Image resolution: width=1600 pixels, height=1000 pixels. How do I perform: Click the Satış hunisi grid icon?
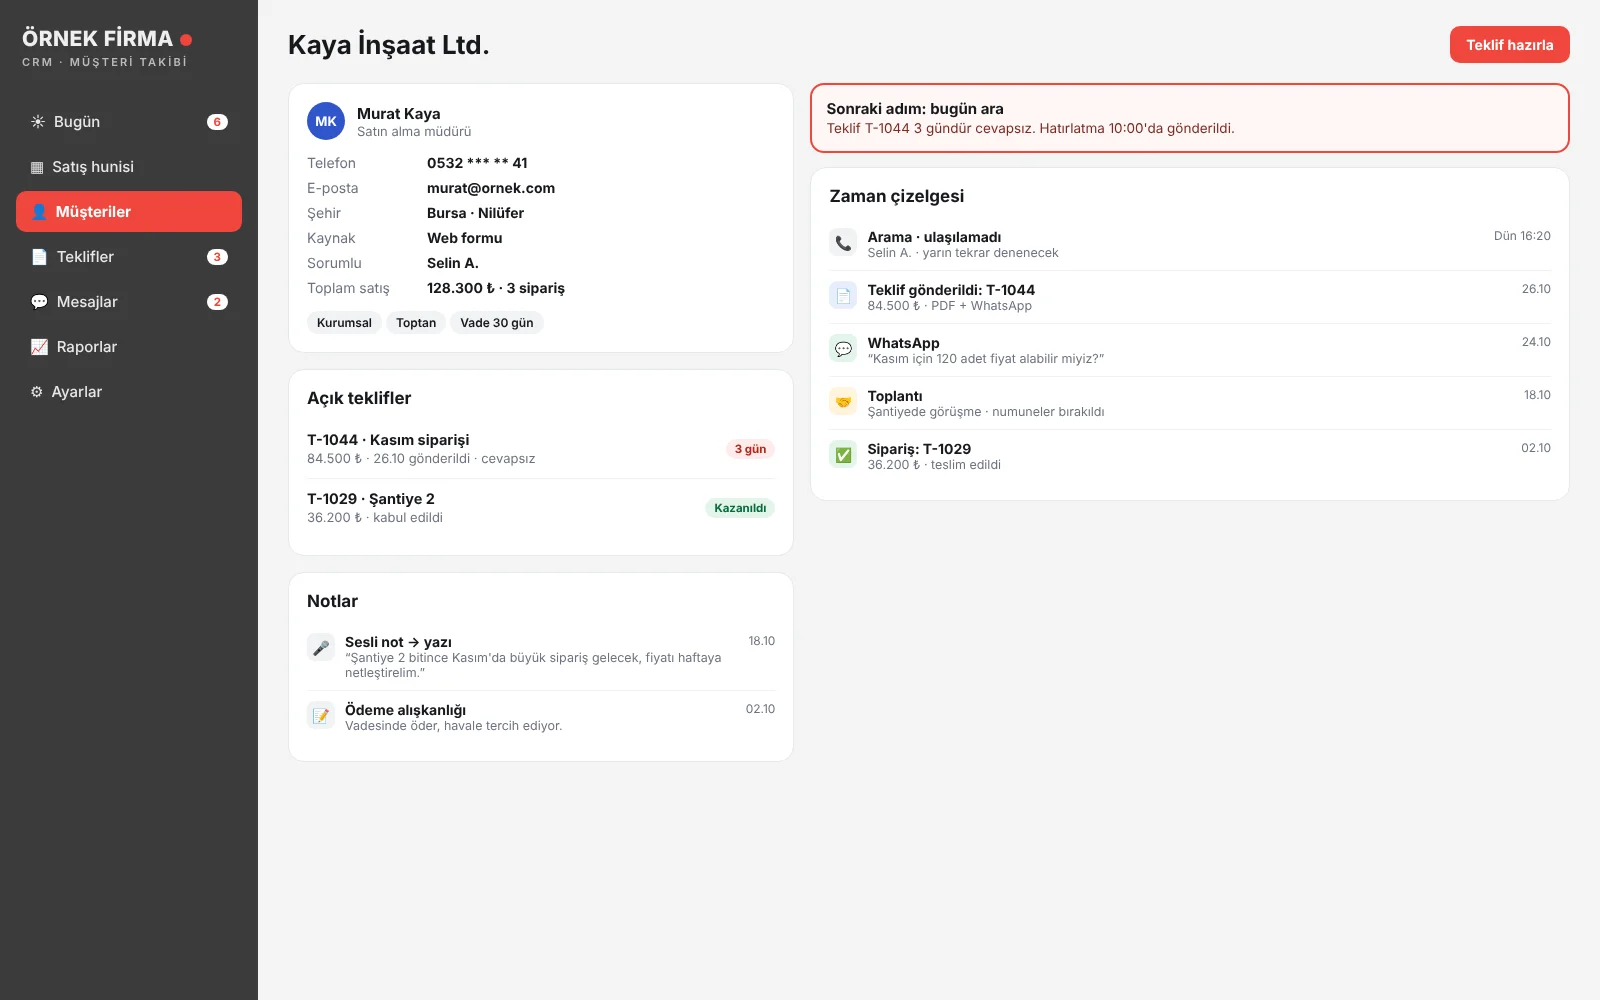(37, 167)
